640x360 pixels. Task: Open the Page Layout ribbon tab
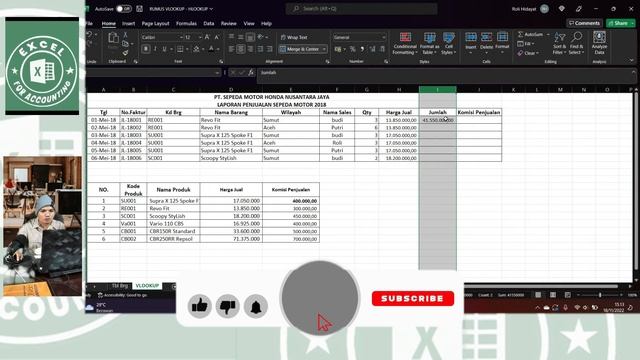point(155,24)
